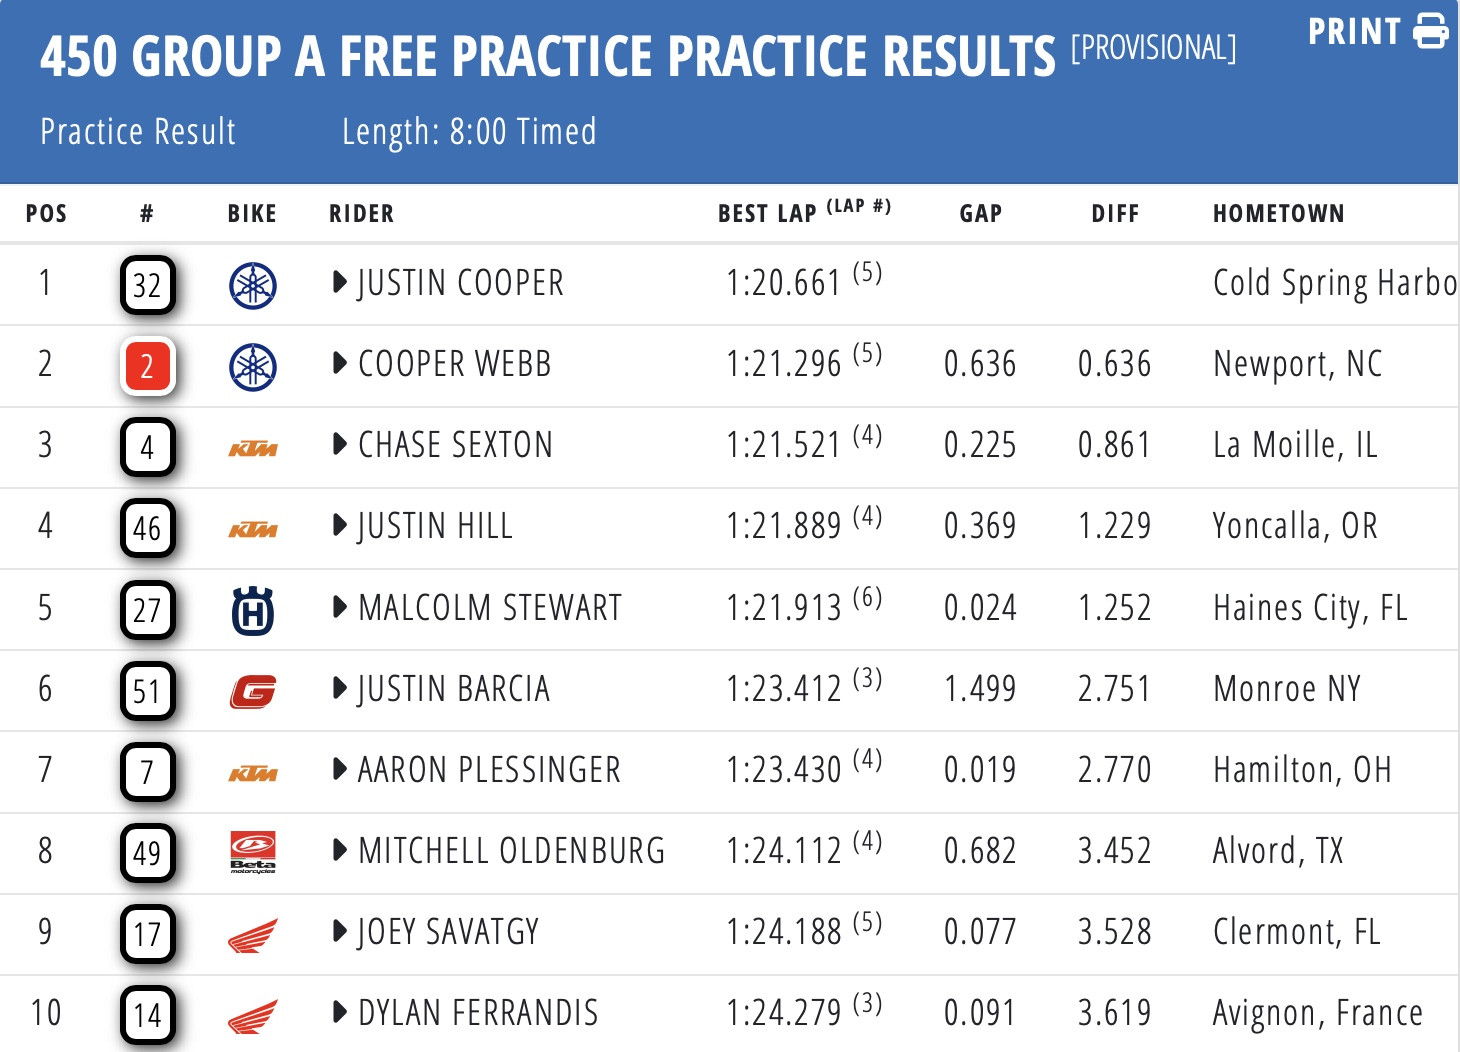Click Mitchell Oldenburg's Beta bike logo
Viewport: 1460px width, 1052px height.
(252, 853)
